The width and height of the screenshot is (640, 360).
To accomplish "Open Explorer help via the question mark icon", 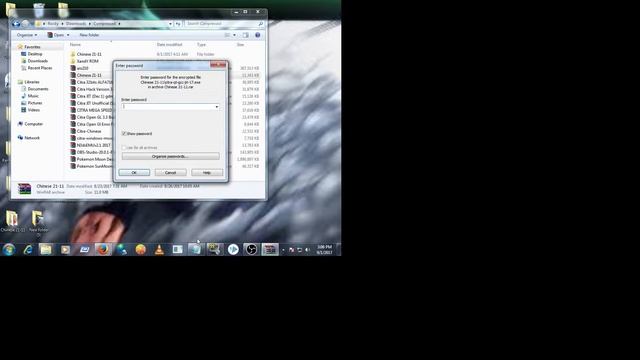I will pos(258,35).
